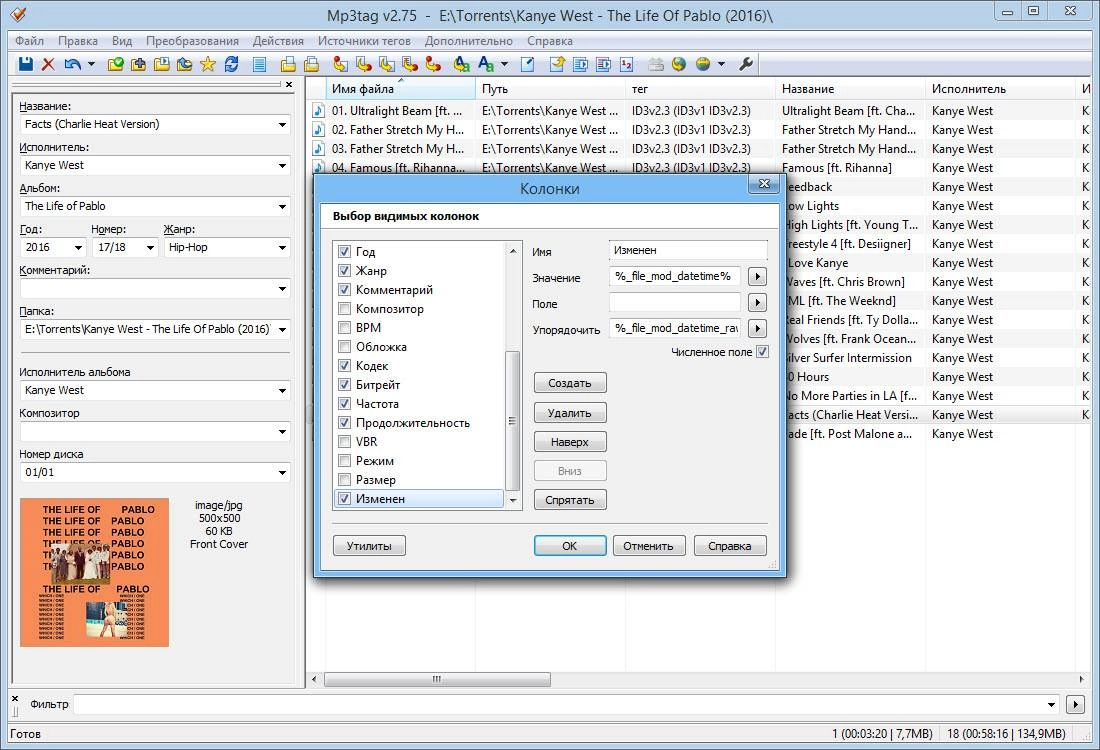Click the Export icon in the toolbar
This screenshot has width=1100, height=750.
(557, 65)
